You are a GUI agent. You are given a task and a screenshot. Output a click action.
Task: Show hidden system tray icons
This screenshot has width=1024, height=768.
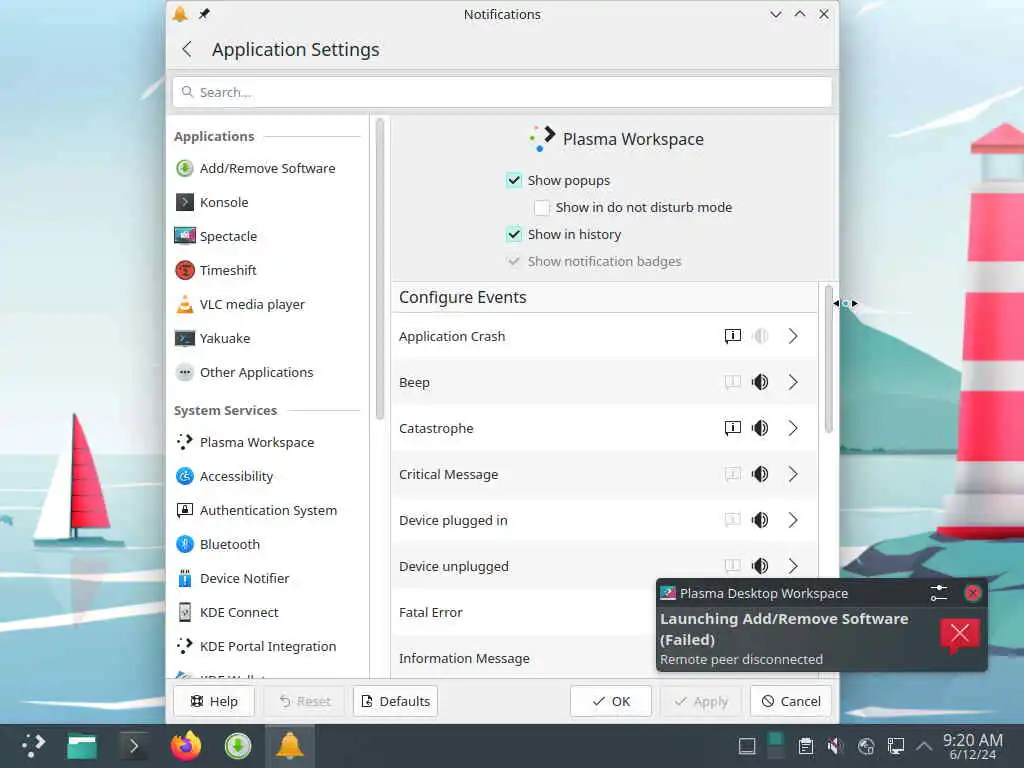[923, 746]
